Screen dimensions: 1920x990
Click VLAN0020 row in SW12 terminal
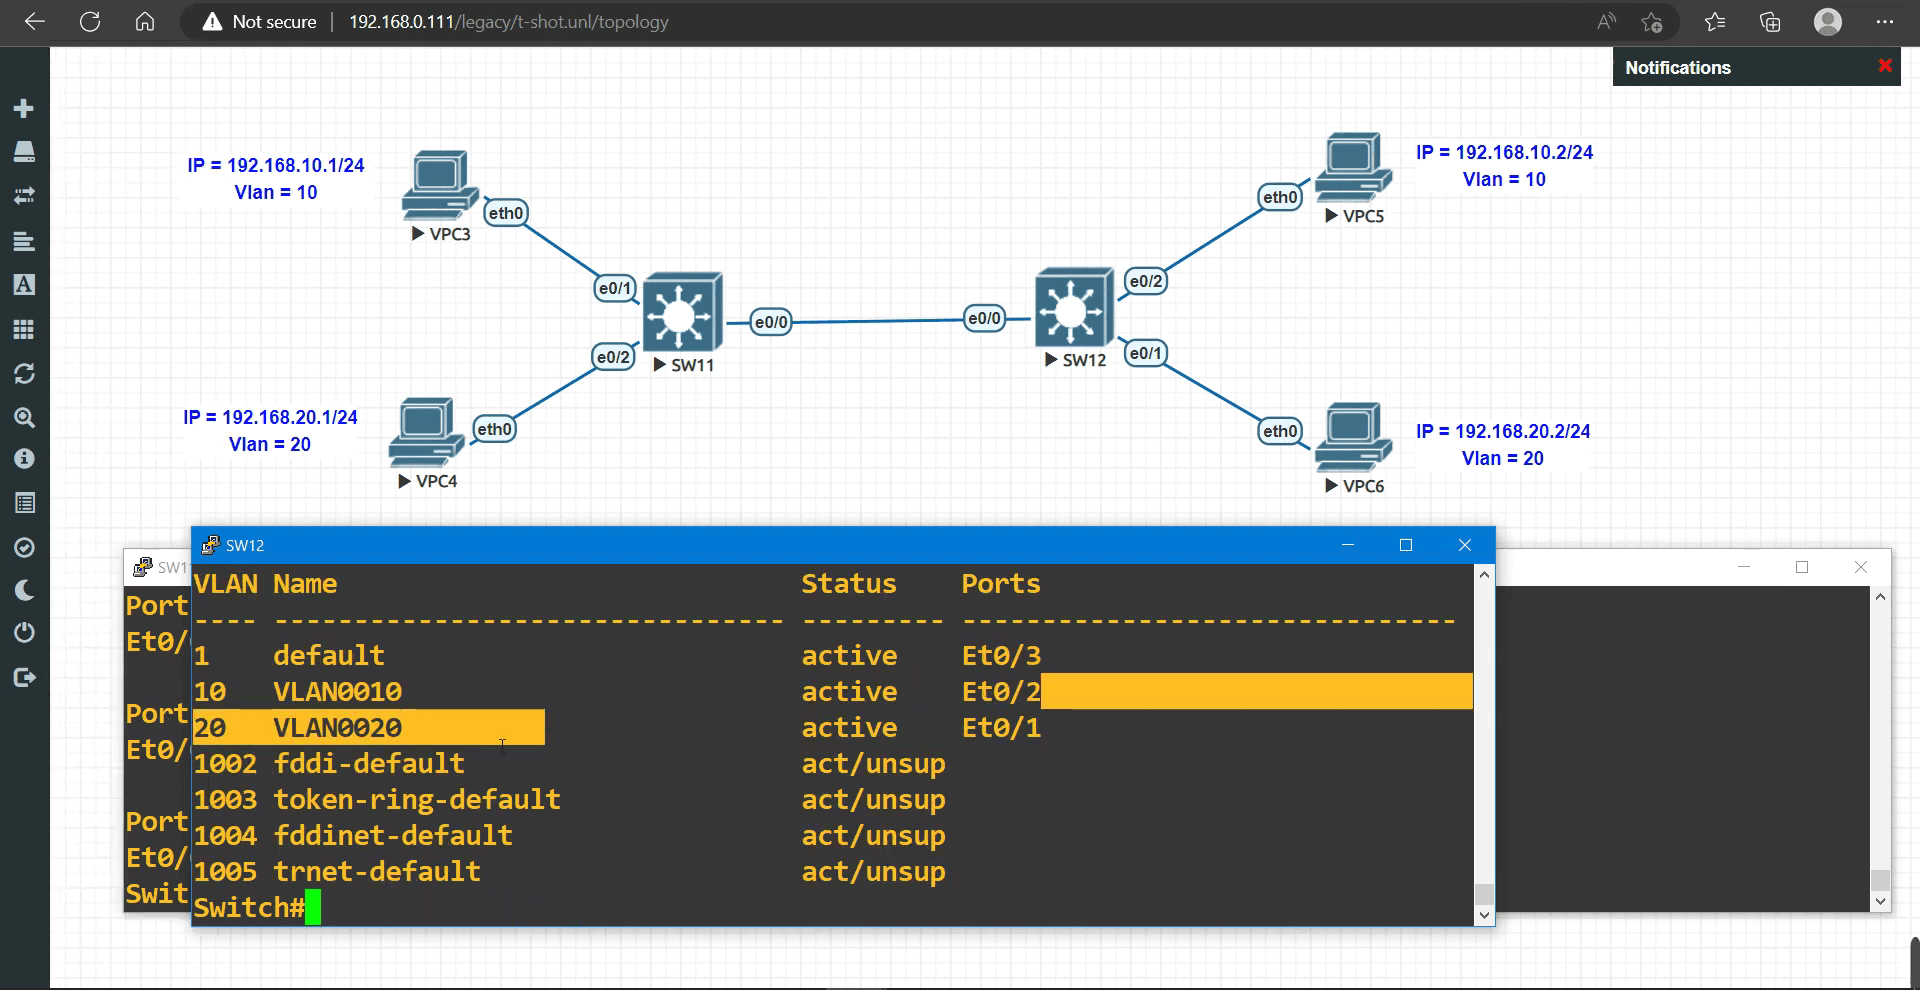point(617,727)
